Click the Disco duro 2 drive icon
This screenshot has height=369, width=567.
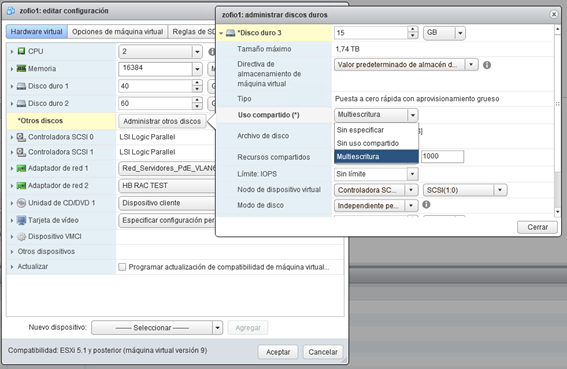[x=21, y=103]
